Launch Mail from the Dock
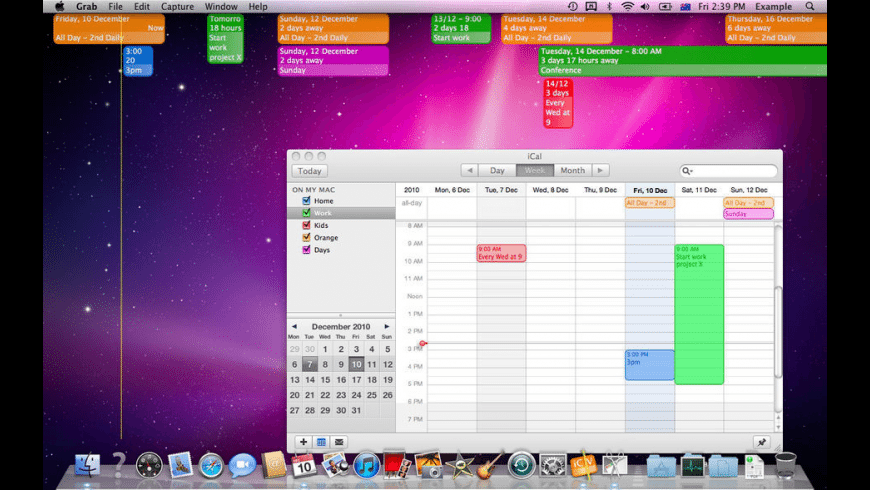Viewport: 870px width, 490px height. (x=180, y=465)
